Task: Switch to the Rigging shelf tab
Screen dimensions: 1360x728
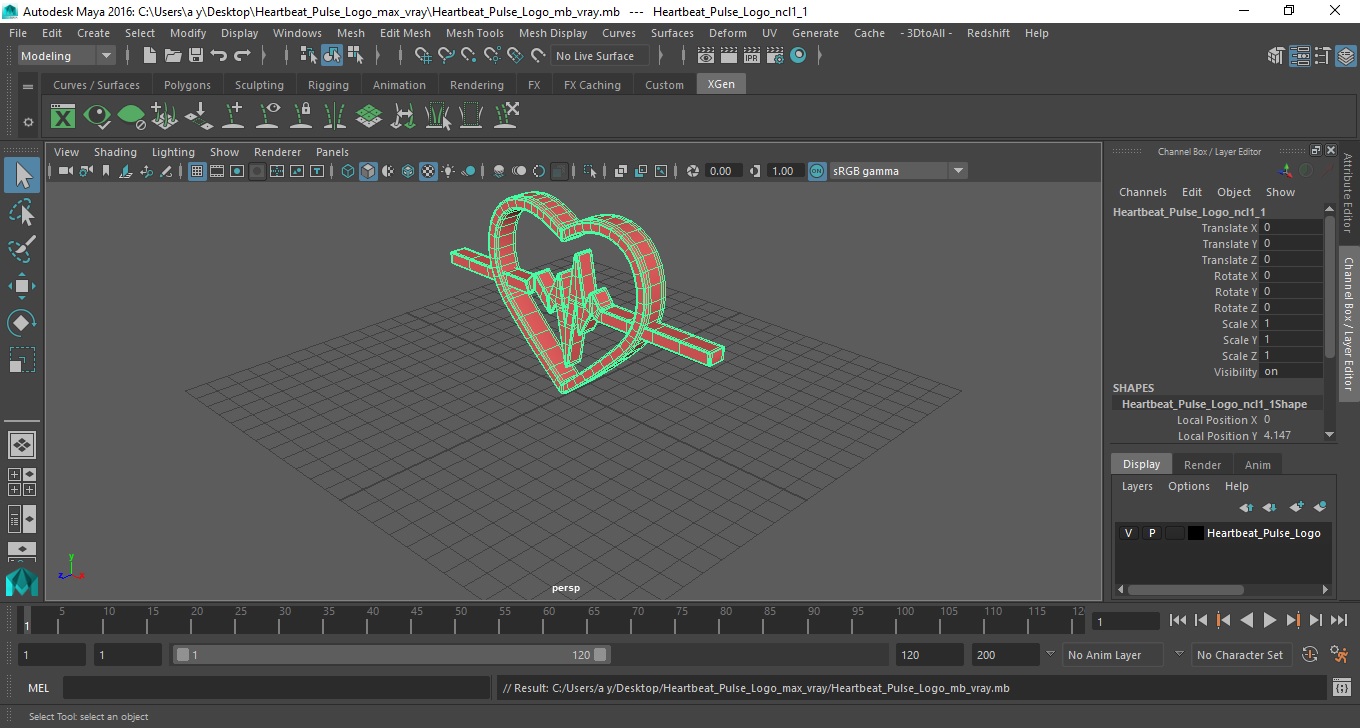Action: pos(328,85)
